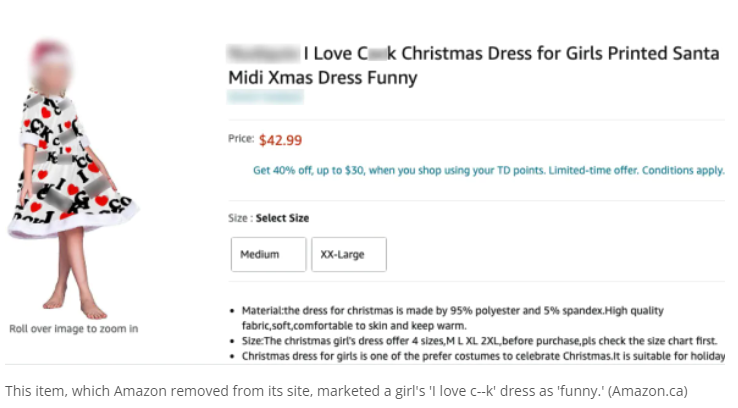Viewport: 738px width, 408px height.
Task: Click the dress product image
Action: 73,180
